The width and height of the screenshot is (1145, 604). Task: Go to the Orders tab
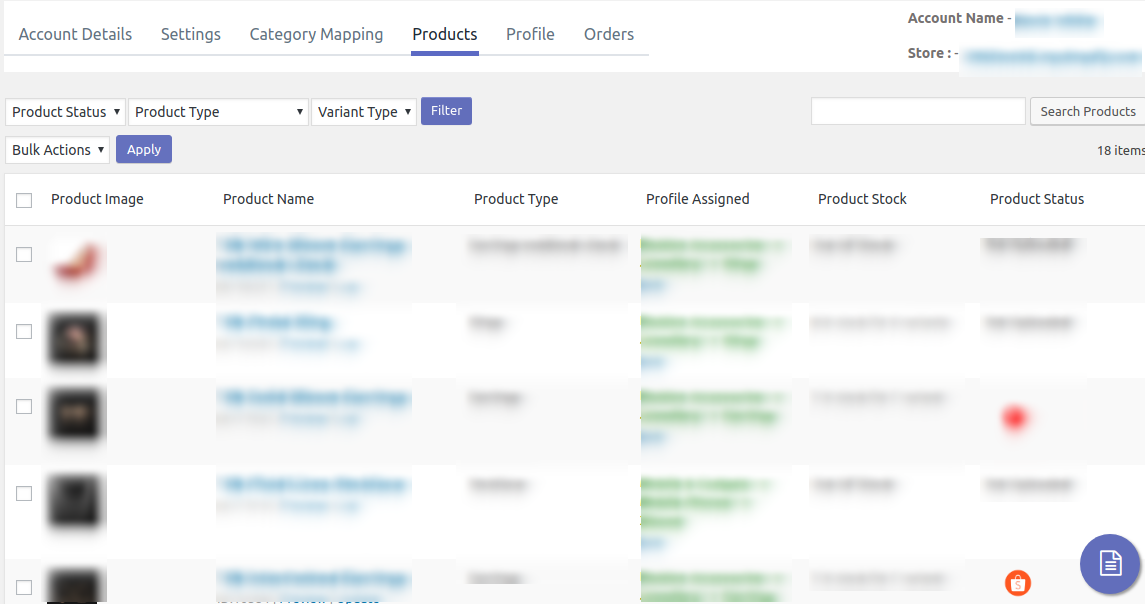pyautogui.click(x=609, y=34)
